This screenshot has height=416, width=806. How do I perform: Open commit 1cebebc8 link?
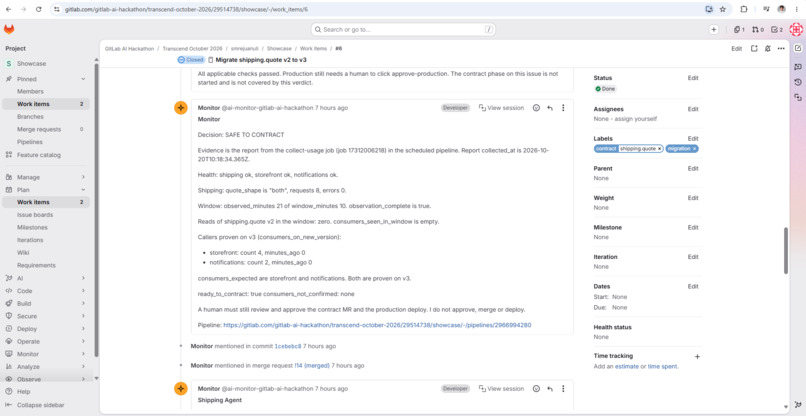[x=287, y=347]
